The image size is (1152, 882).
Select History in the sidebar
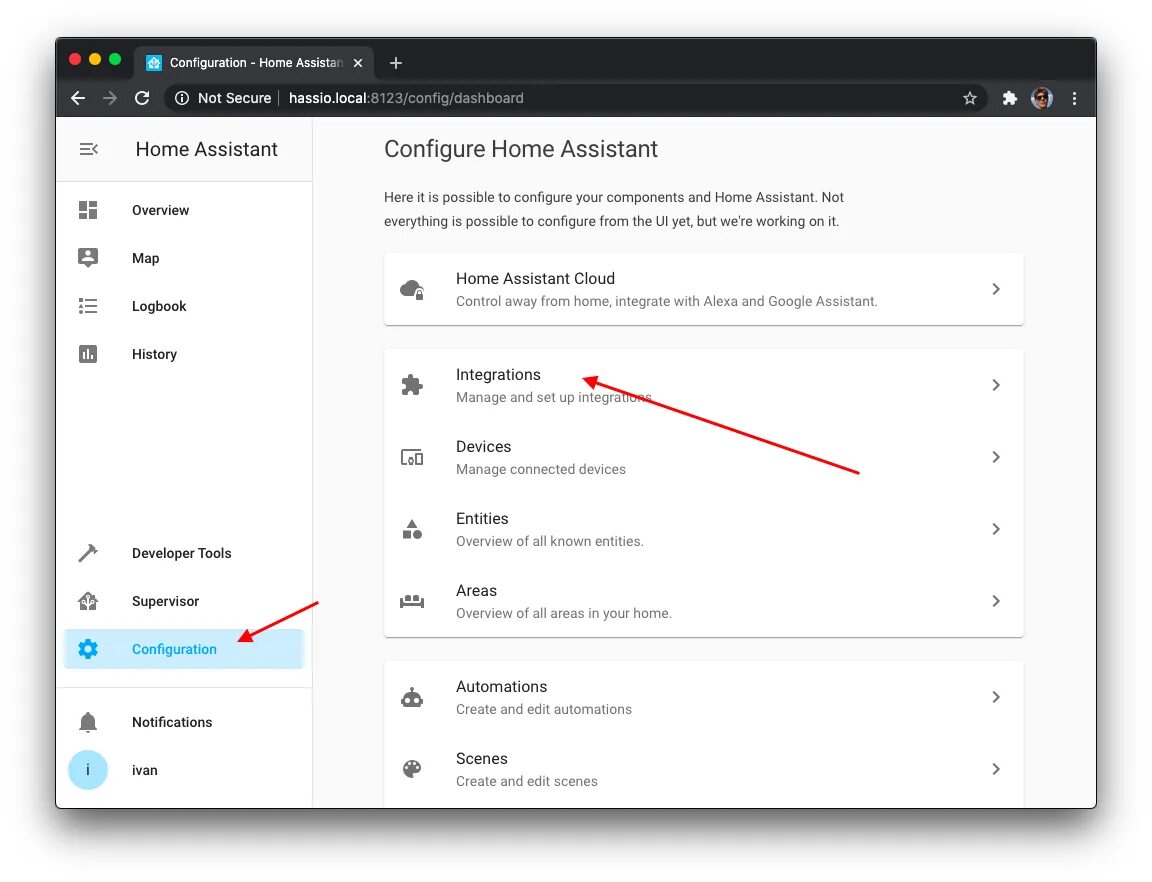(x=184, y=354)
